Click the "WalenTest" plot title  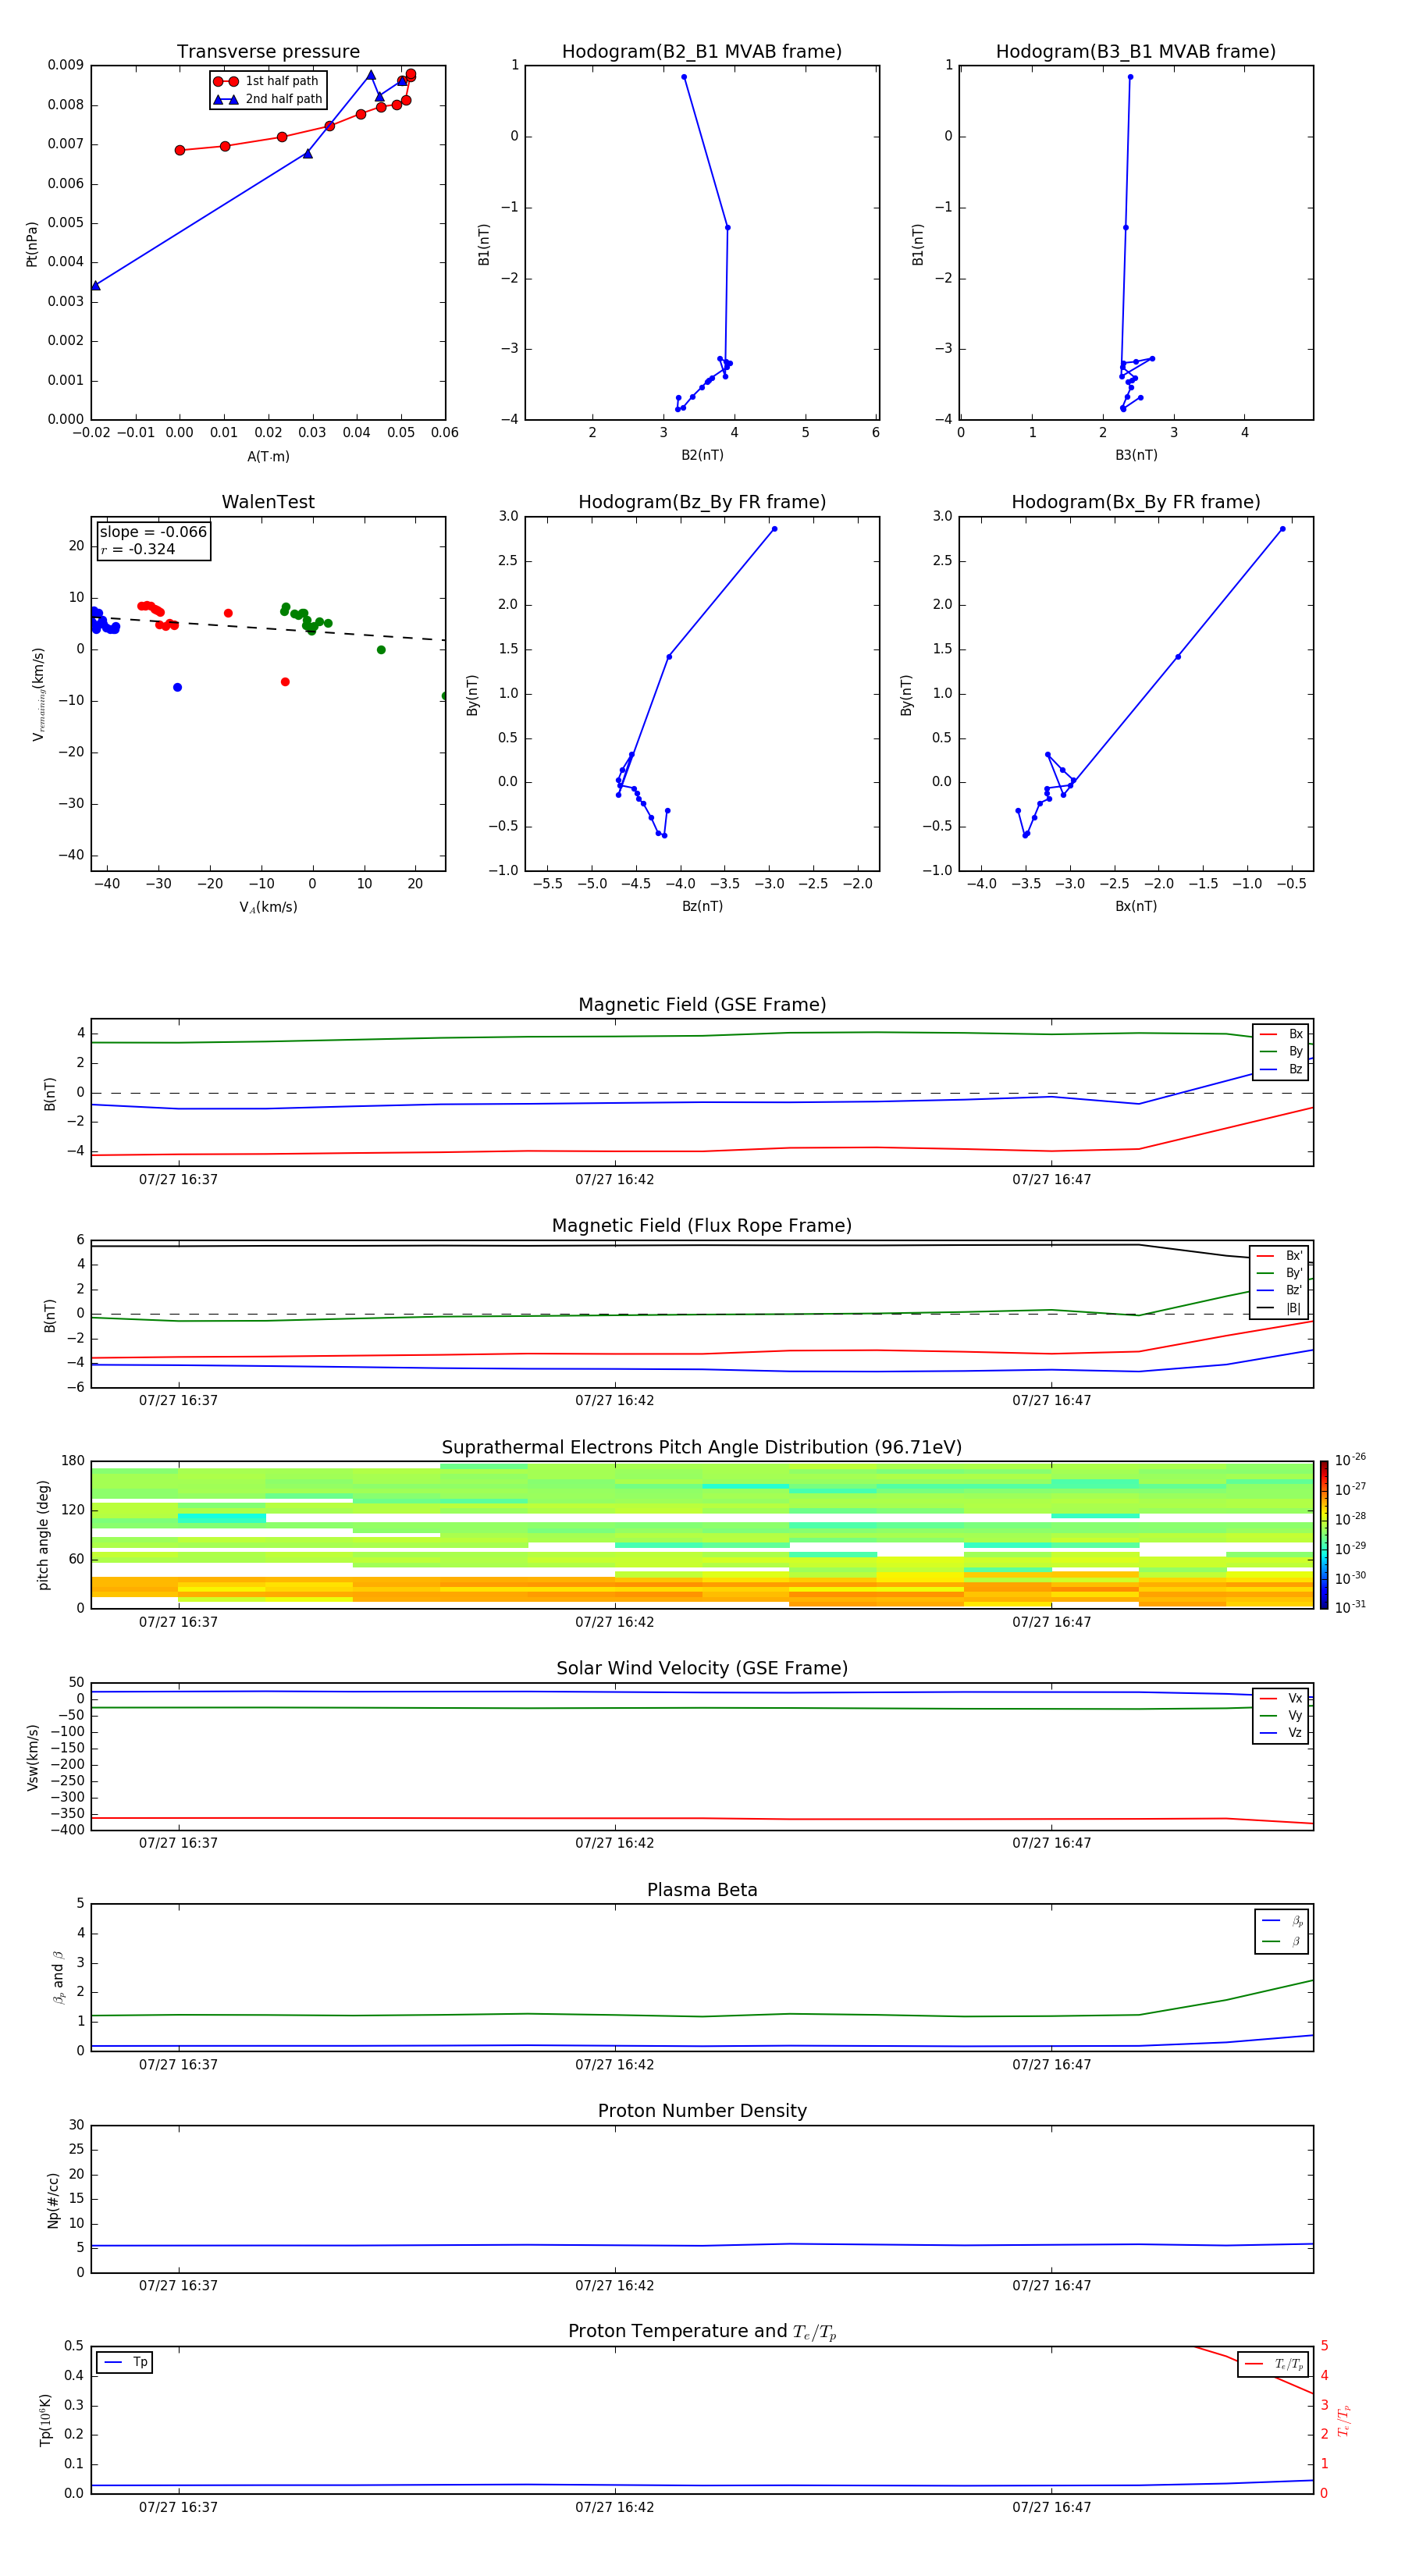pos(268,502)
